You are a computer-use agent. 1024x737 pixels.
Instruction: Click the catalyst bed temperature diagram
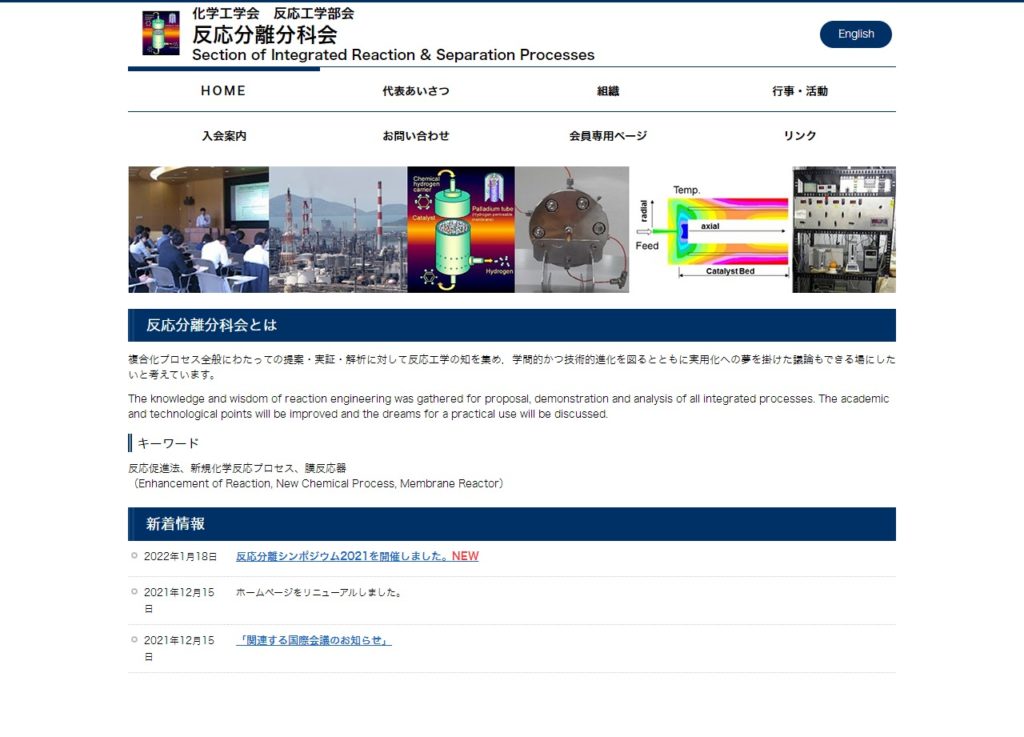[x=711, y=232]
